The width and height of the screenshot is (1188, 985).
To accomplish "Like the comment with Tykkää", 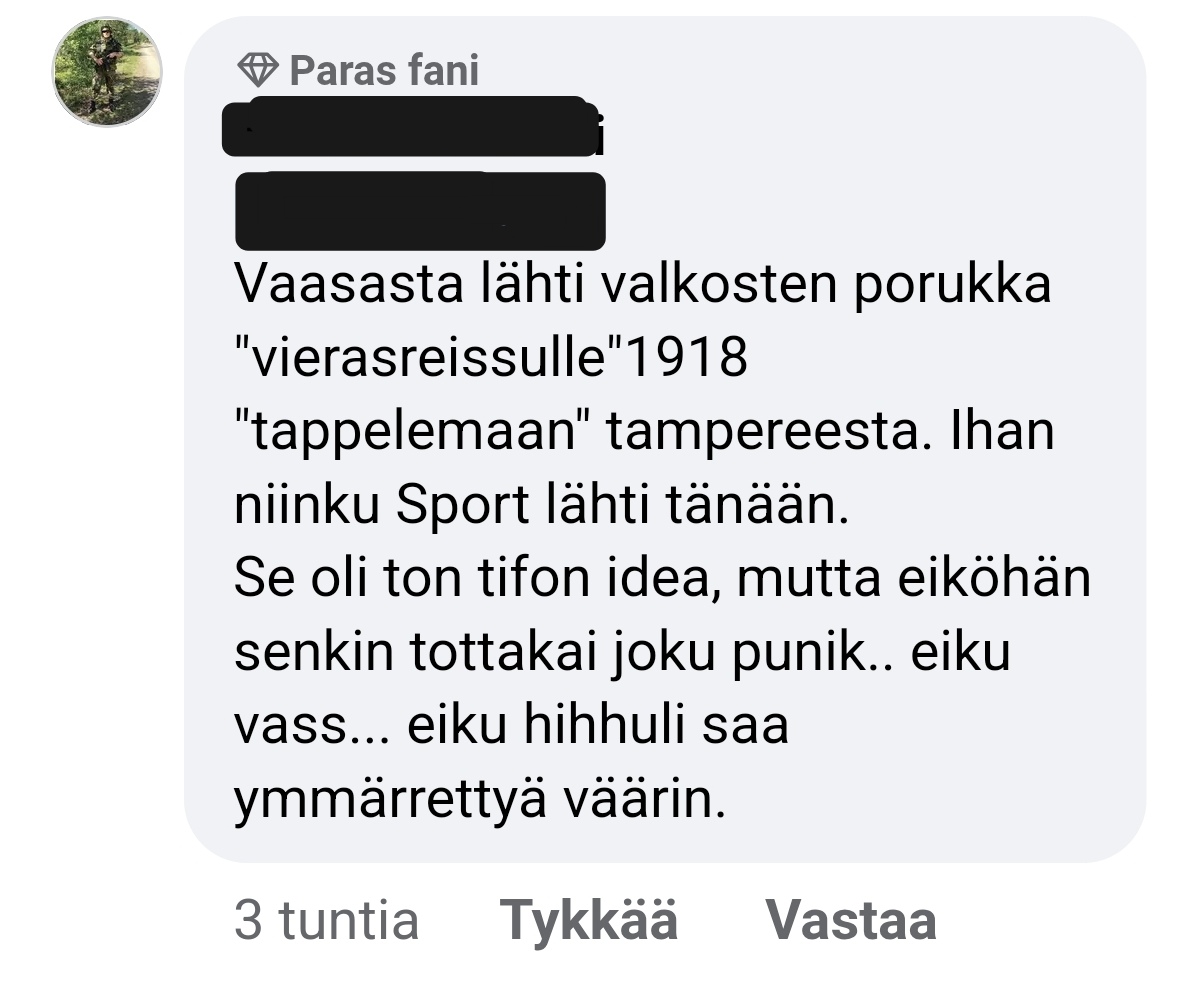I will click(589, 921).
